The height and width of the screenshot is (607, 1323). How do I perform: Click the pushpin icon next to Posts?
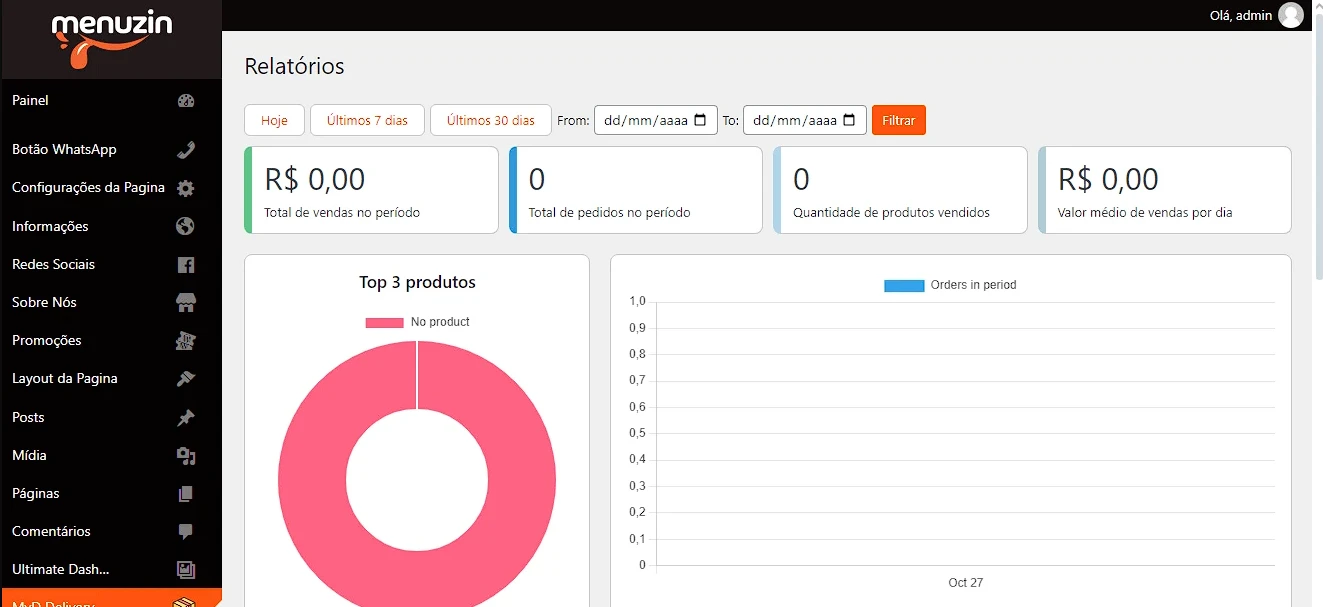pos(185,417)
